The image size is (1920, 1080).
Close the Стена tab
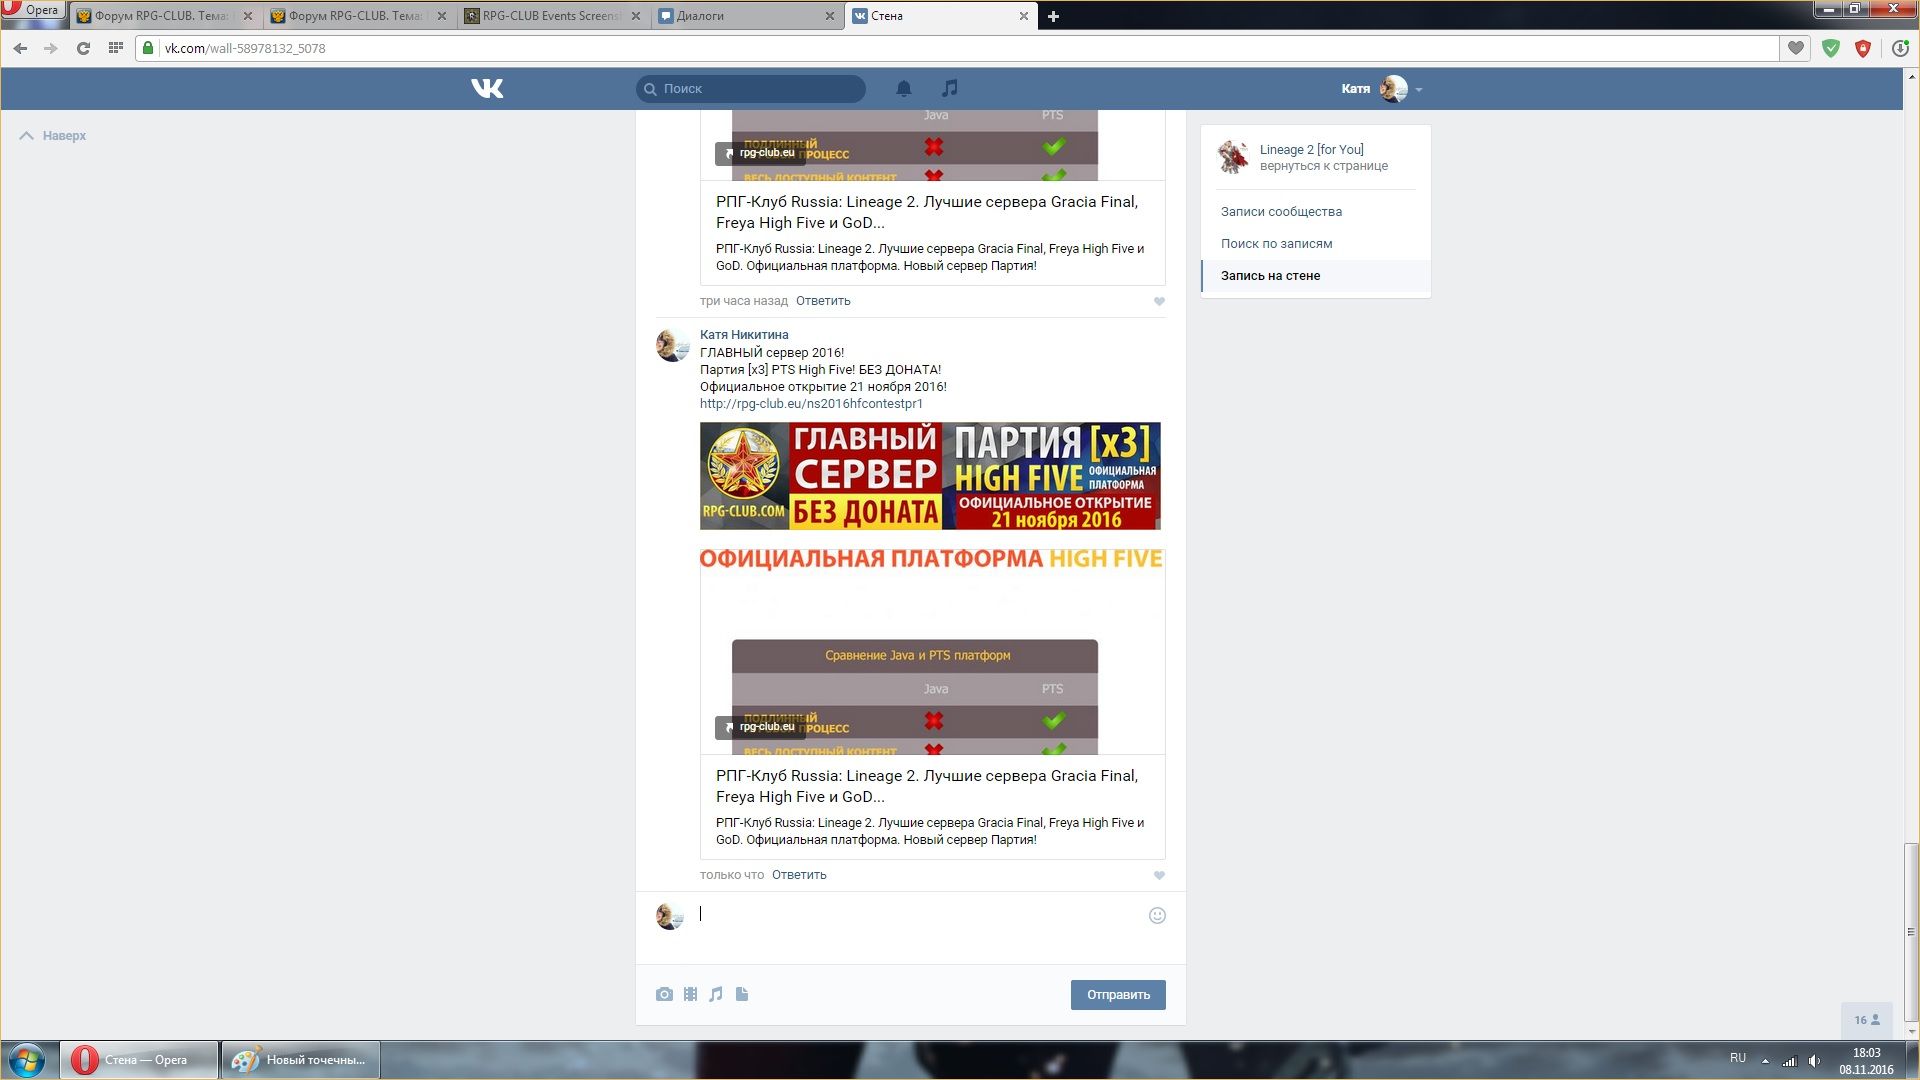point(1024,16)
